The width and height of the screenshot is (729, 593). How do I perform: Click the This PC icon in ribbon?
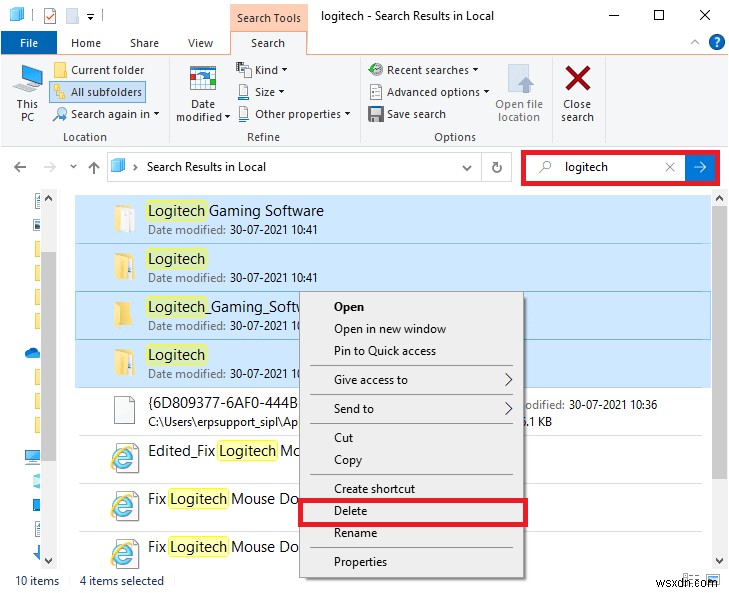click(27, 80)
